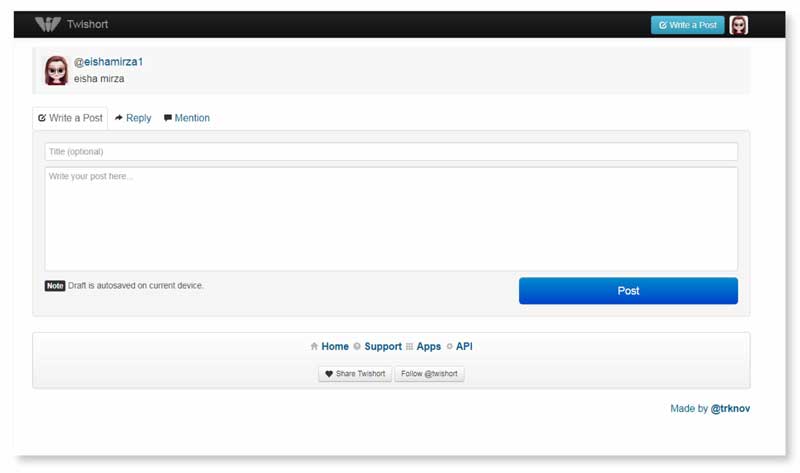Viewport: 800px width, 473px height.
Task: Go to the Home footer link
Action: click(335, 347)
